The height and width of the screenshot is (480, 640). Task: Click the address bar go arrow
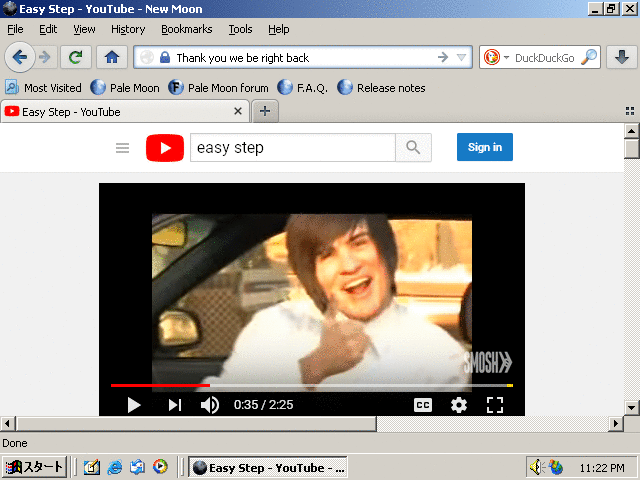pos(443,57)
